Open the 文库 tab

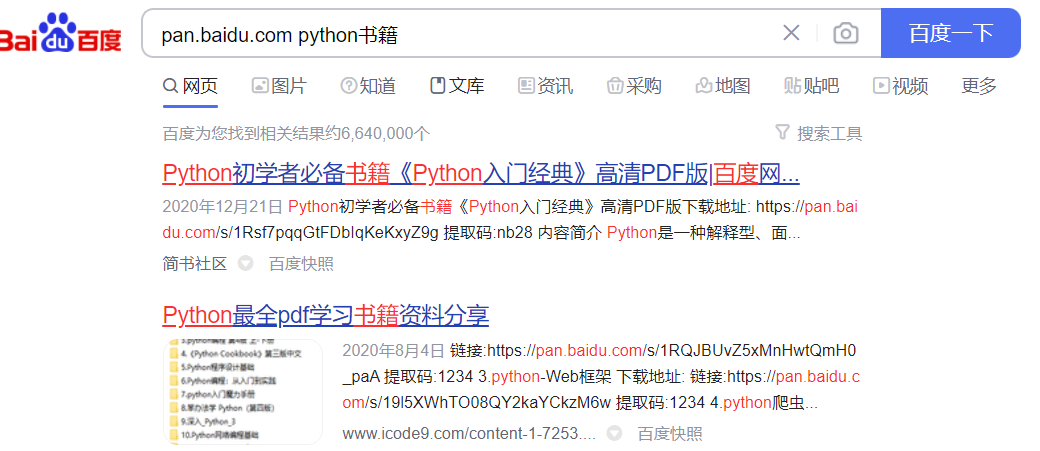pyautogui.click(x=457, y=86)
